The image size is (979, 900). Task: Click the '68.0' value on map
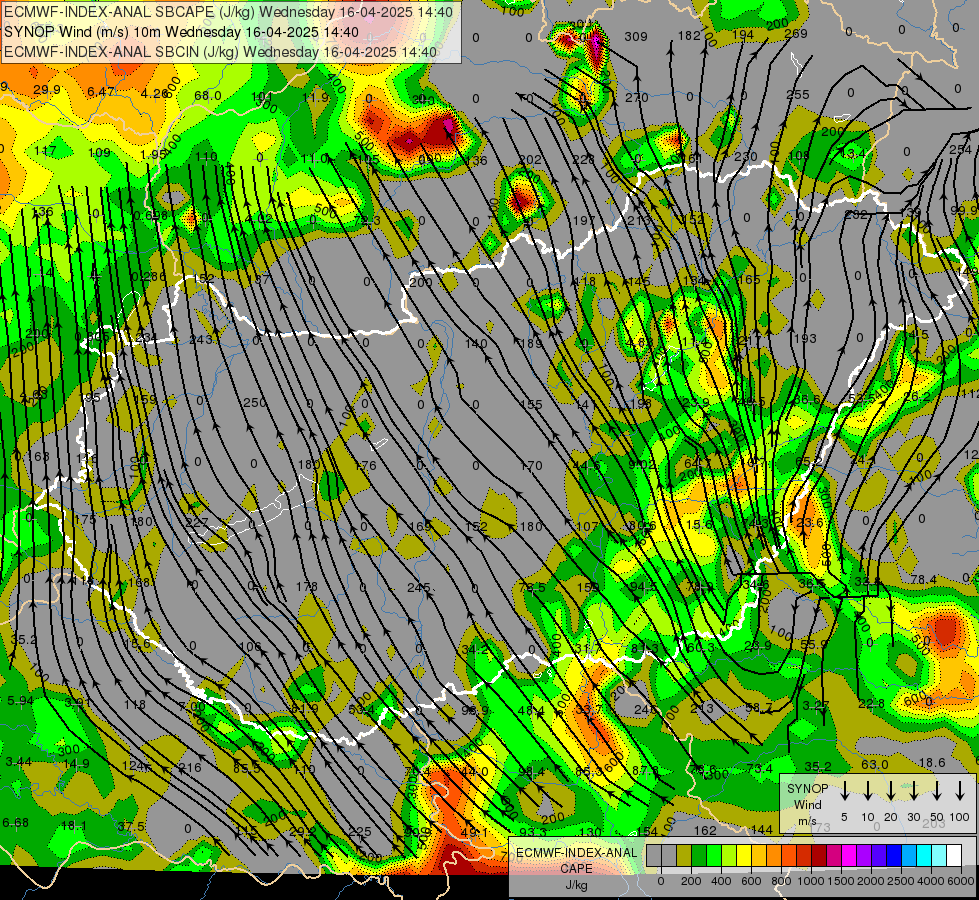tap(208, 96)
